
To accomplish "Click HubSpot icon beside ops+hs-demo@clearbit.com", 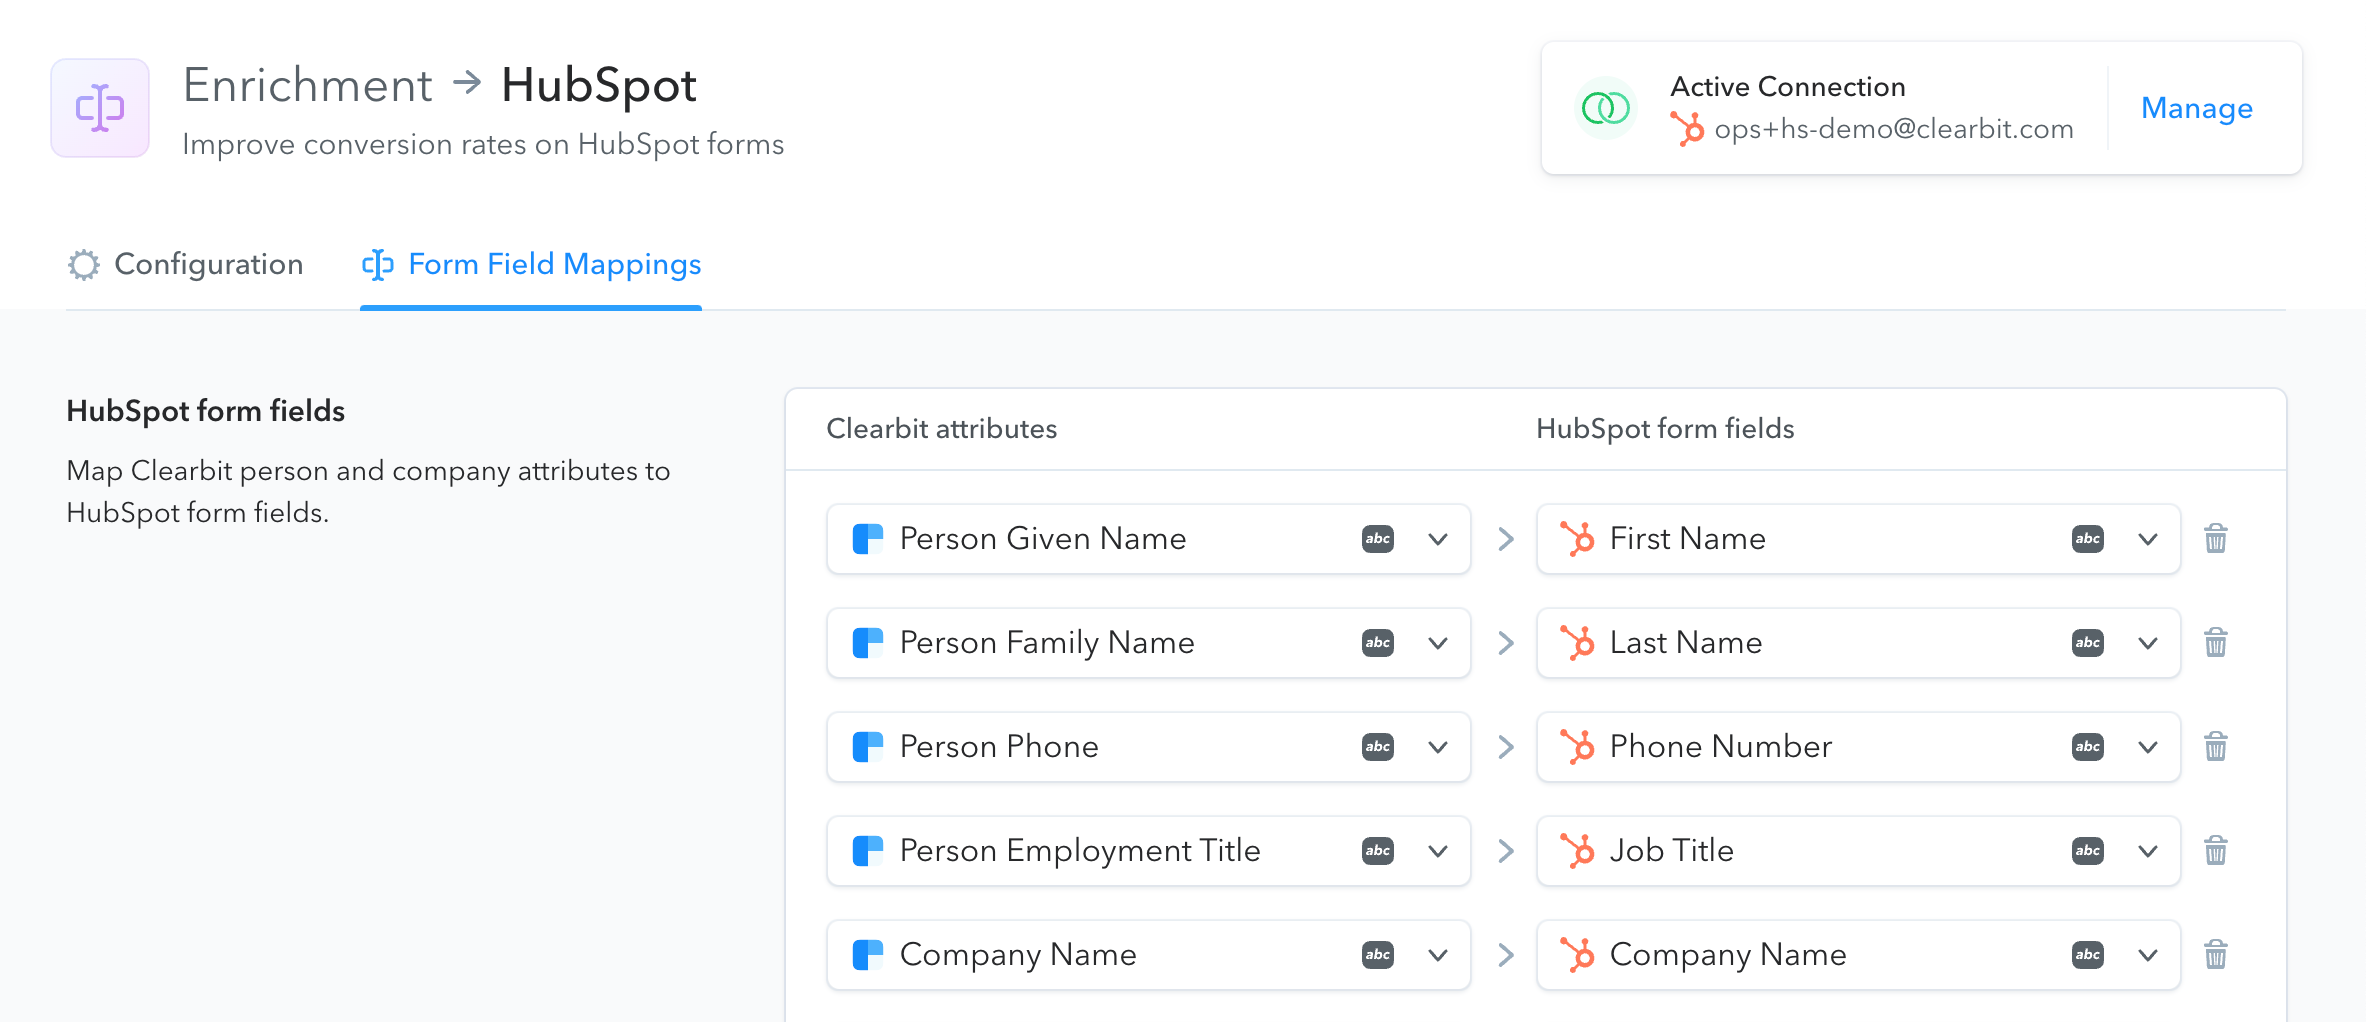I will click(x=1687, y=129).
